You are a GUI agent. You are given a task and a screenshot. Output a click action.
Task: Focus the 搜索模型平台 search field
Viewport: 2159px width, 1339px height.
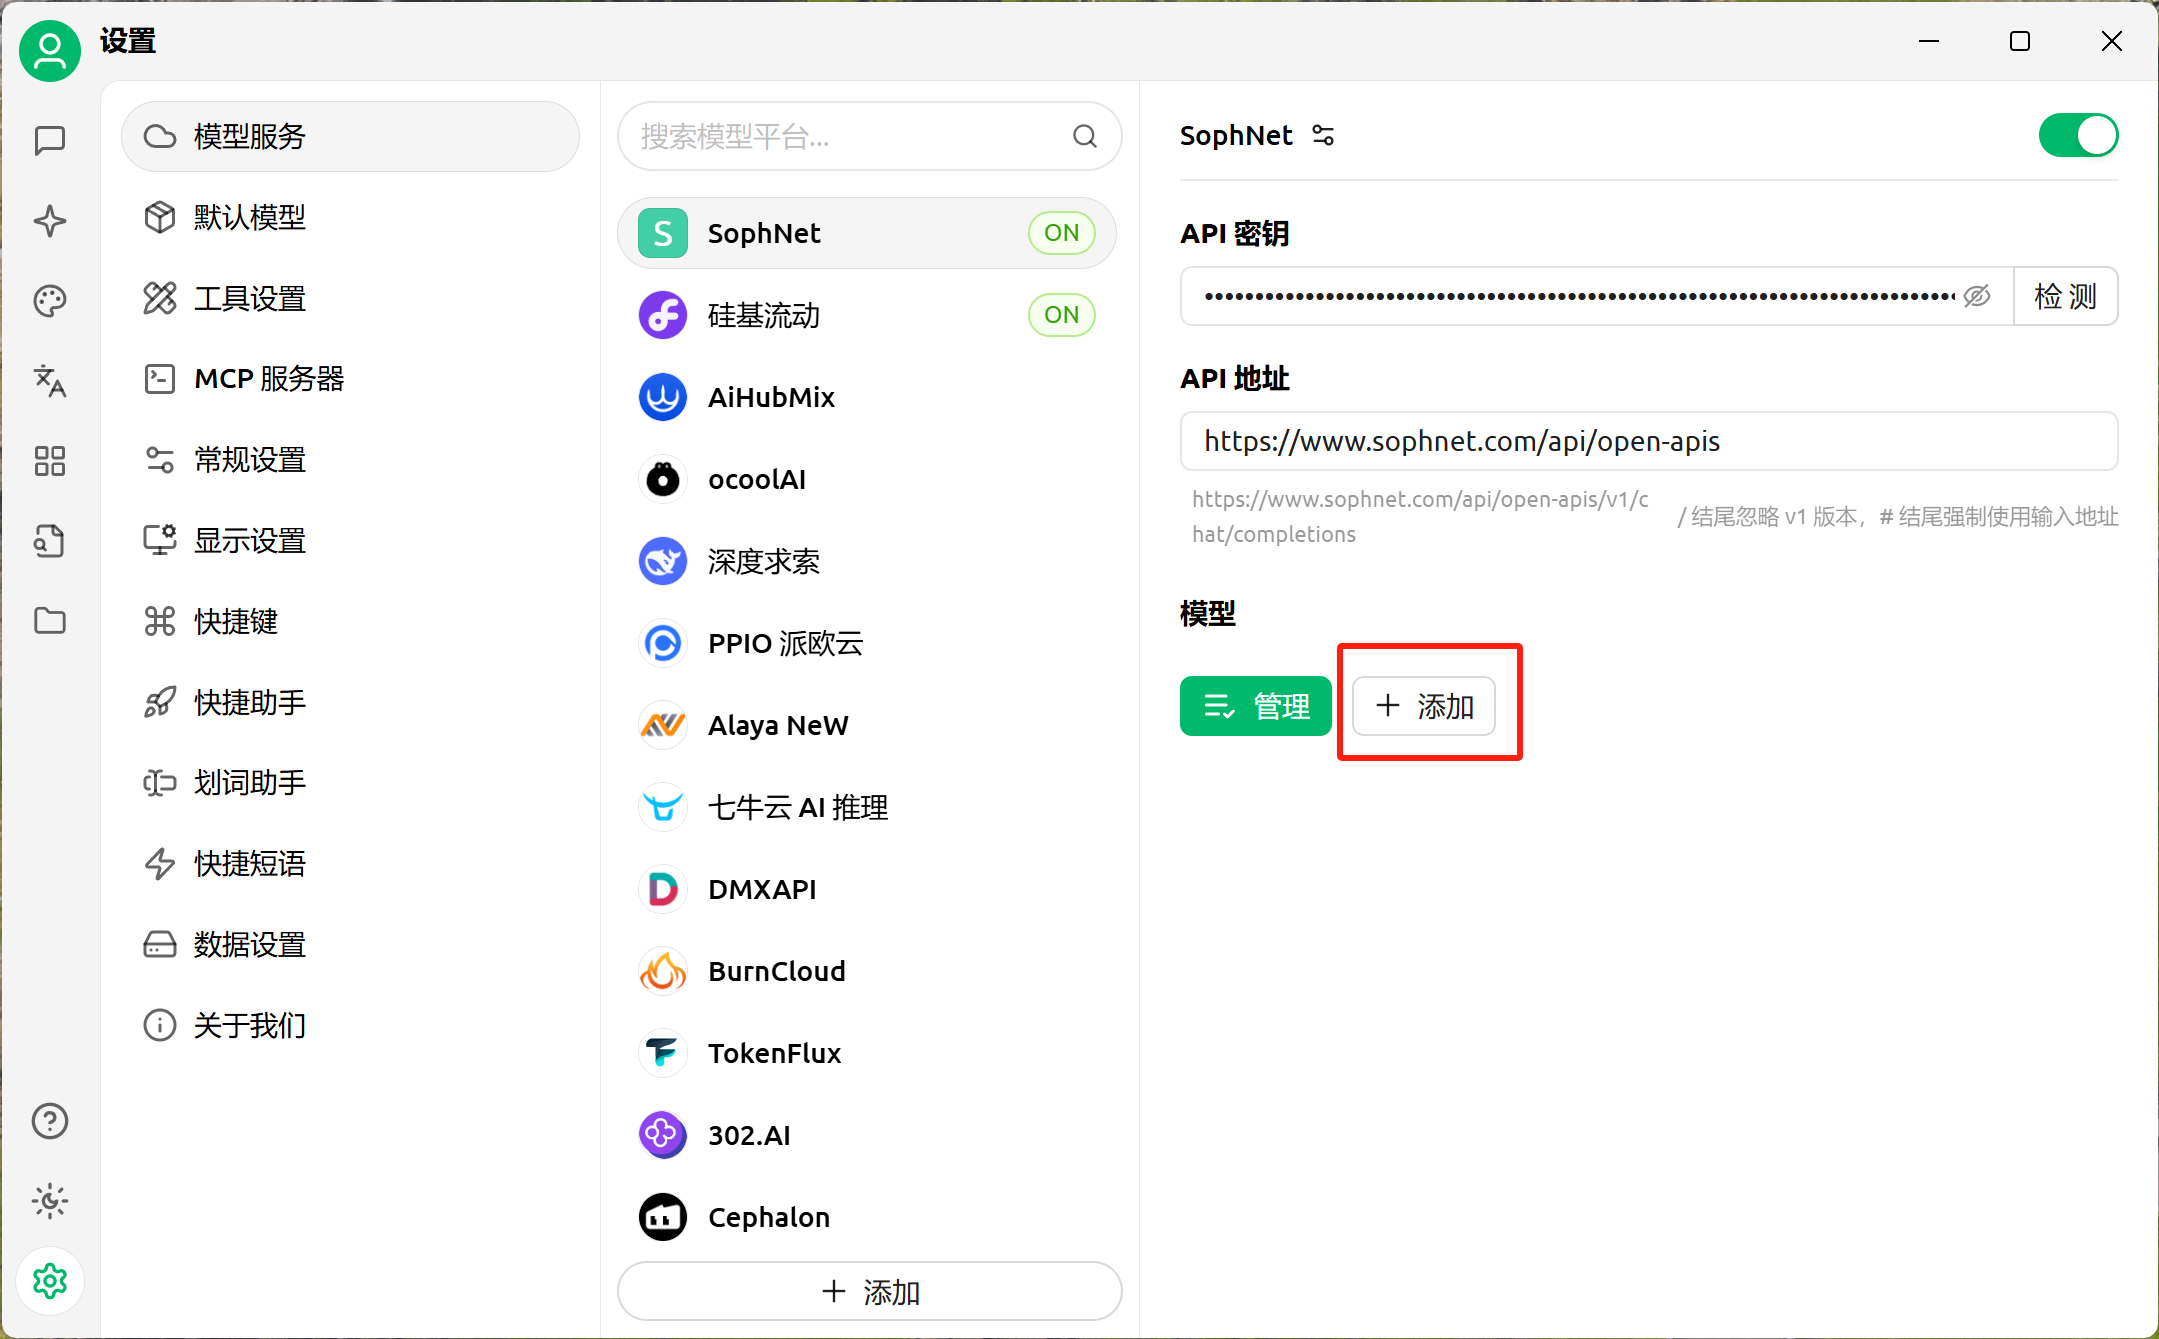pyautogui.click(x=870, y=136)
